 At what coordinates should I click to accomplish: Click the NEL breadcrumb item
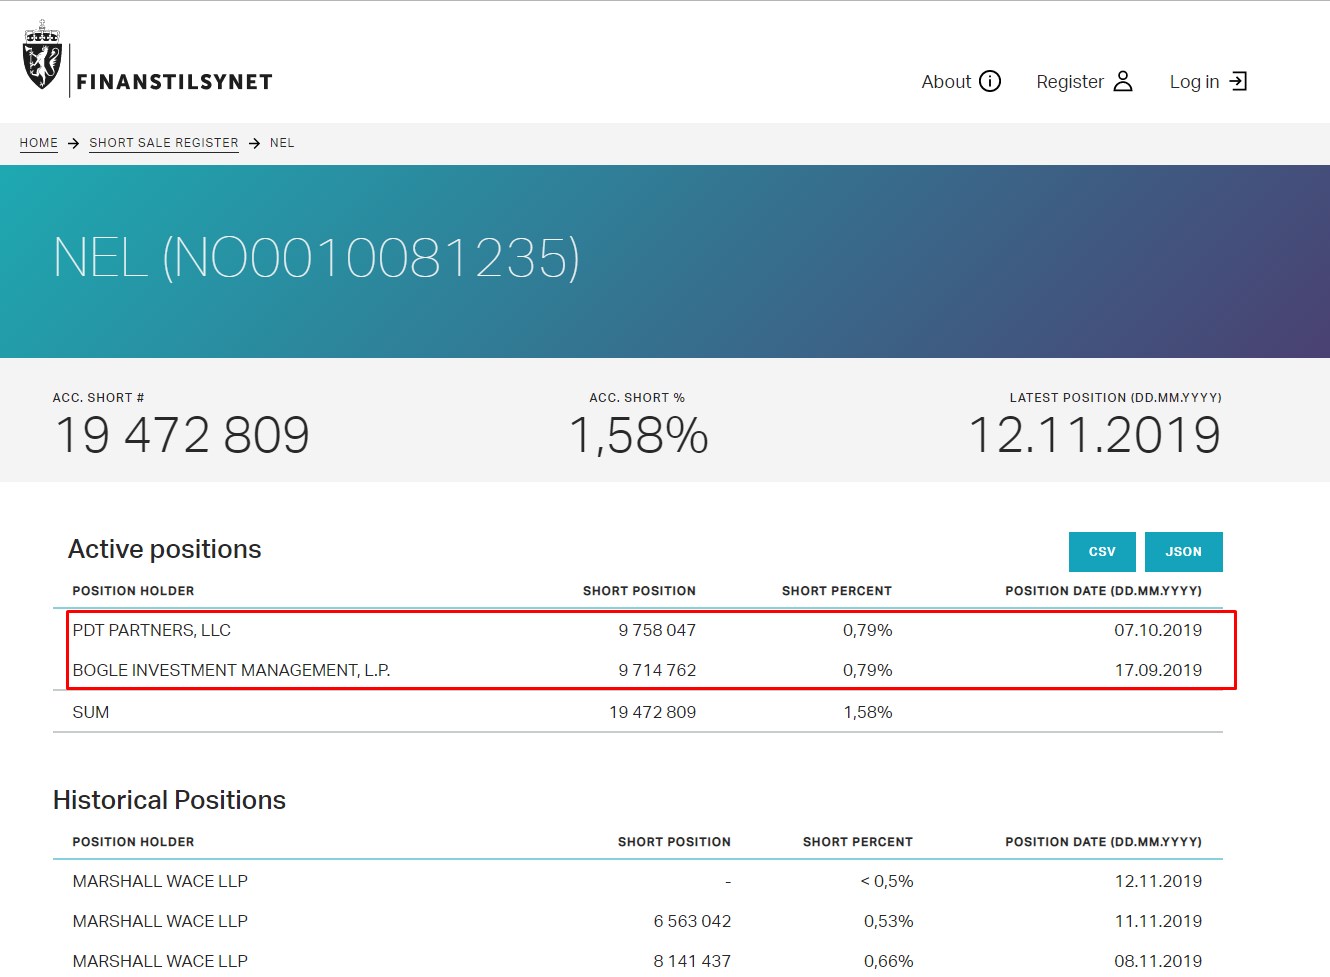point(282,143)
